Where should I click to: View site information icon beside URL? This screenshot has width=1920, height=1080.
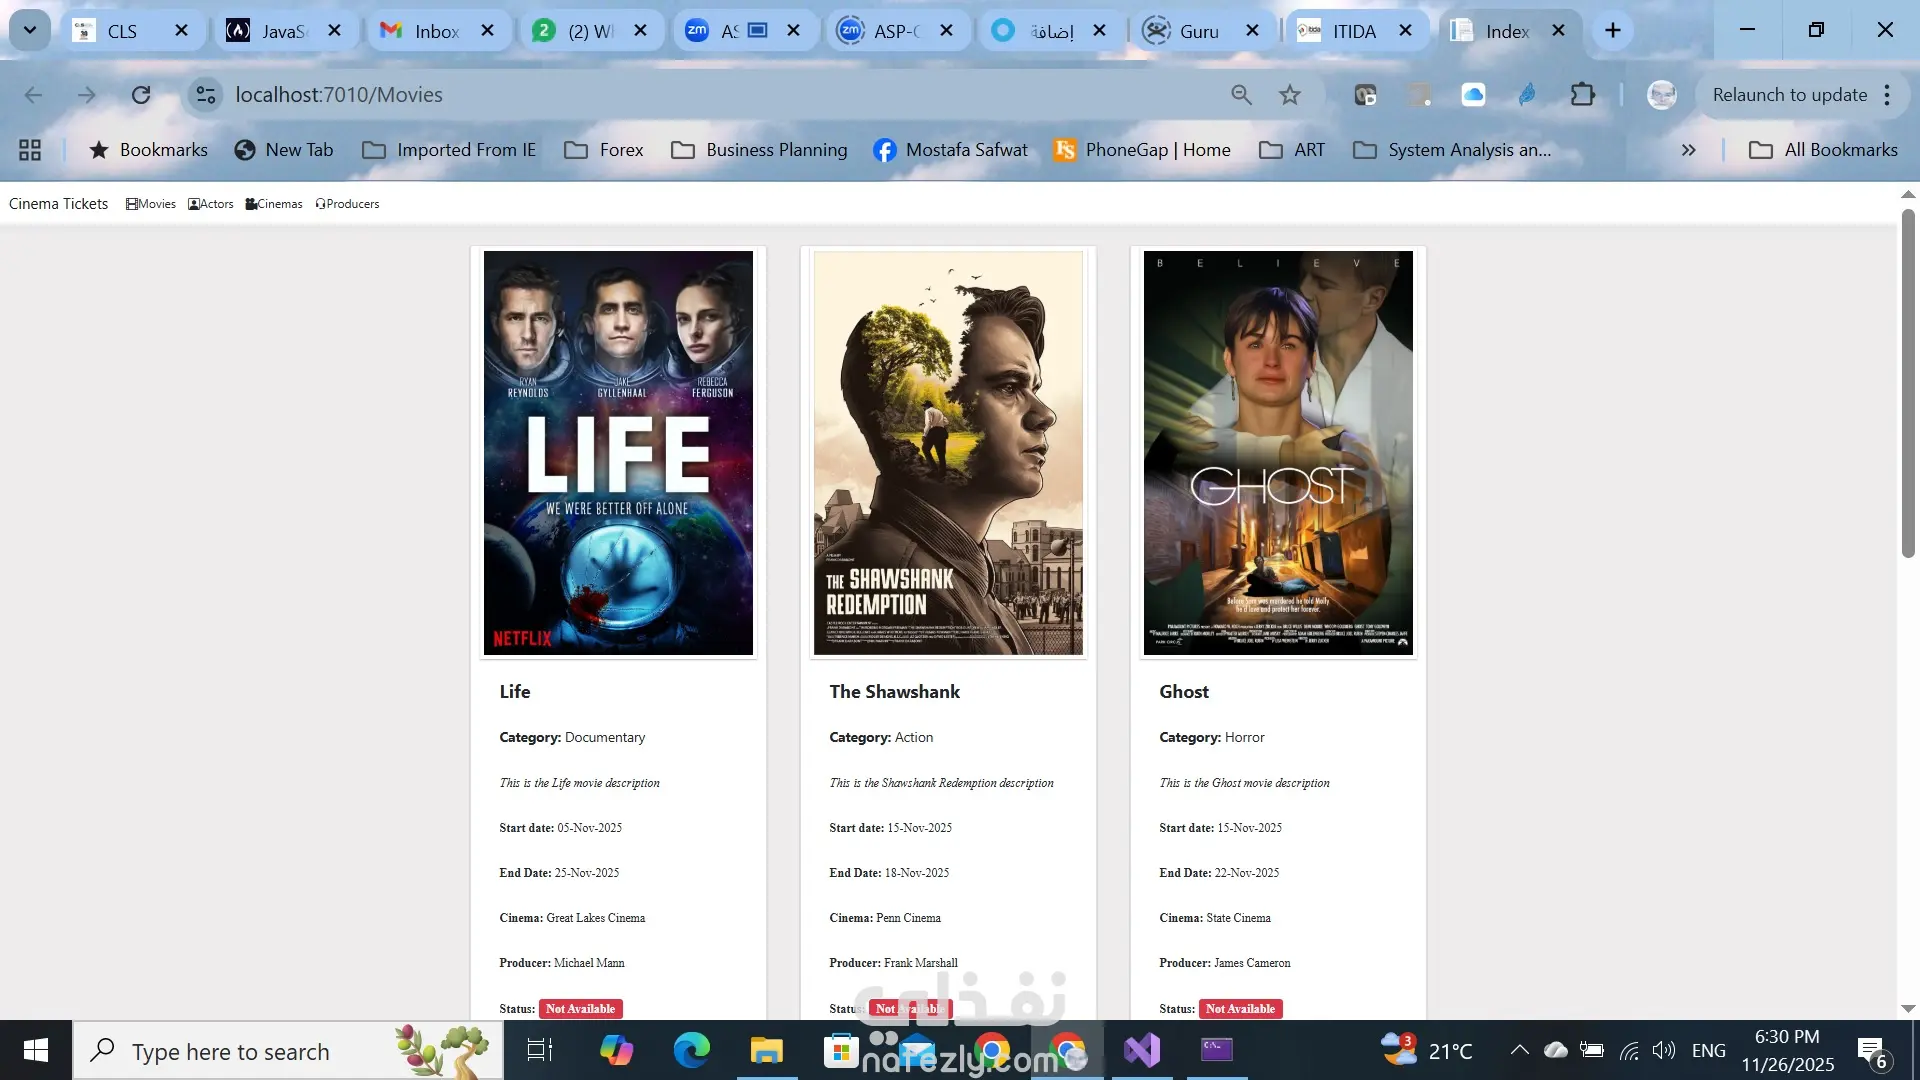(206, 95)
